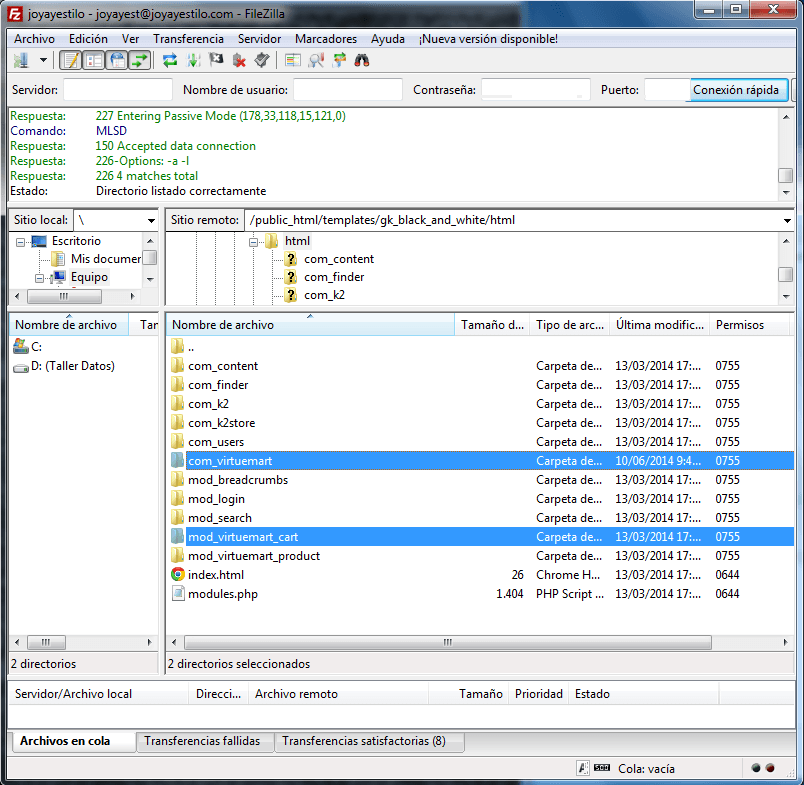Open the Sitio local path dropdown
This screenshot has width=804, height=785.
(151, 220)
